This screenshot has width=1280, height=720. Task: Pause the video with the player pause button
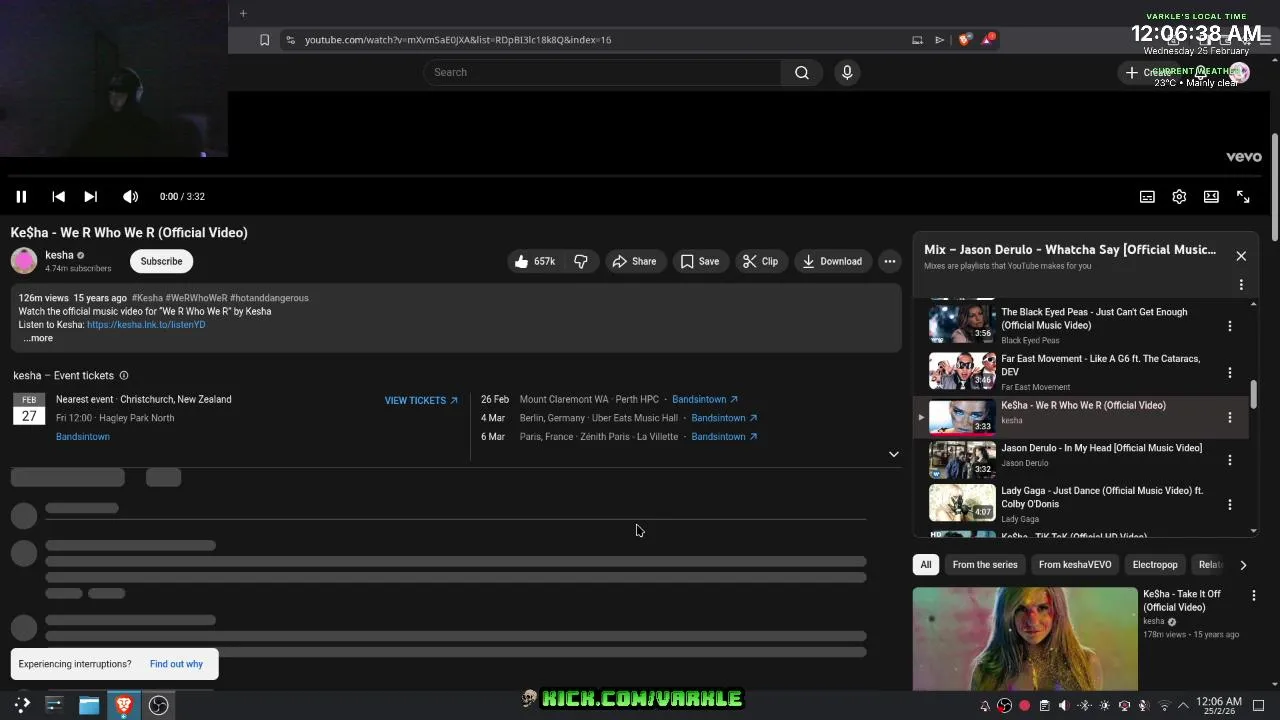point(21,197)
